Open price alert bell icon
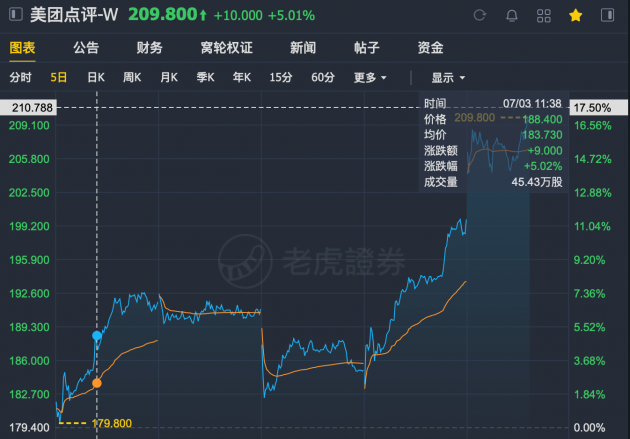630x439 pixels. [x=511, y=16]
